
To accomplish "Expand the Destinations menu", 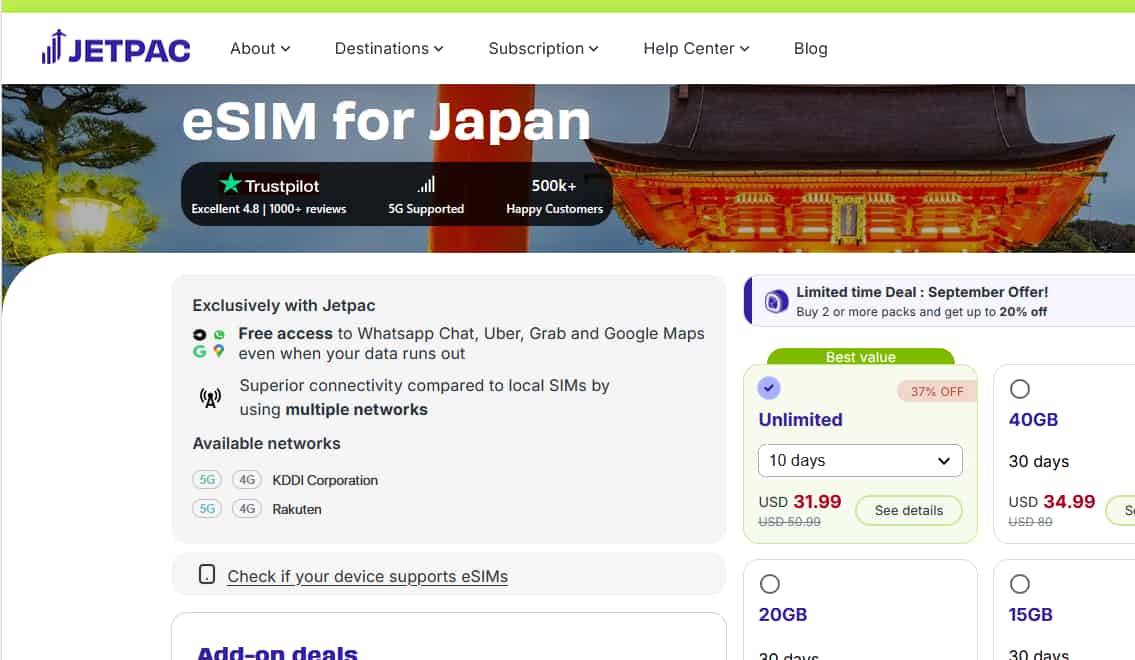I will click(x=389, y=48).
